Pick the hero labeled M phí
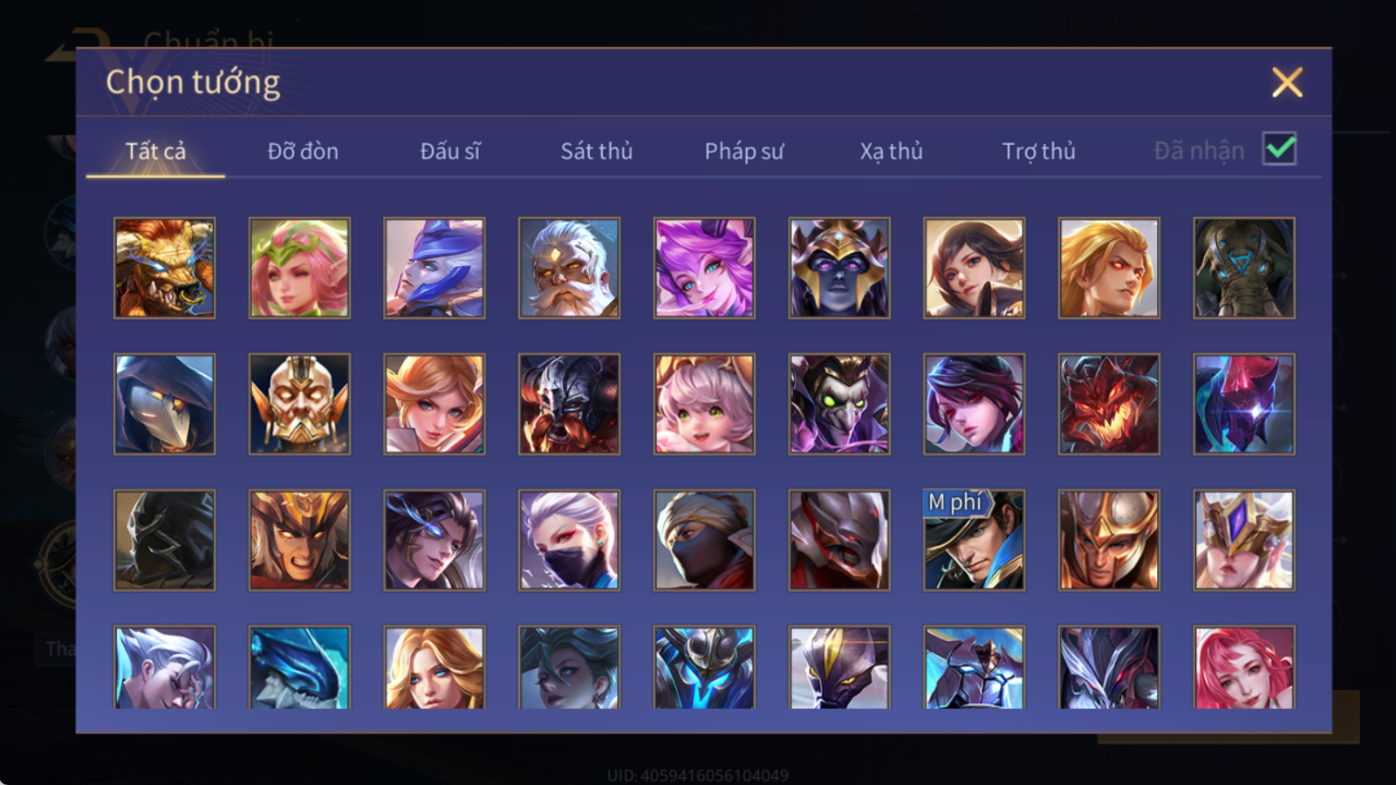Viewport: 1396px width, 785px height. point(974,540)
